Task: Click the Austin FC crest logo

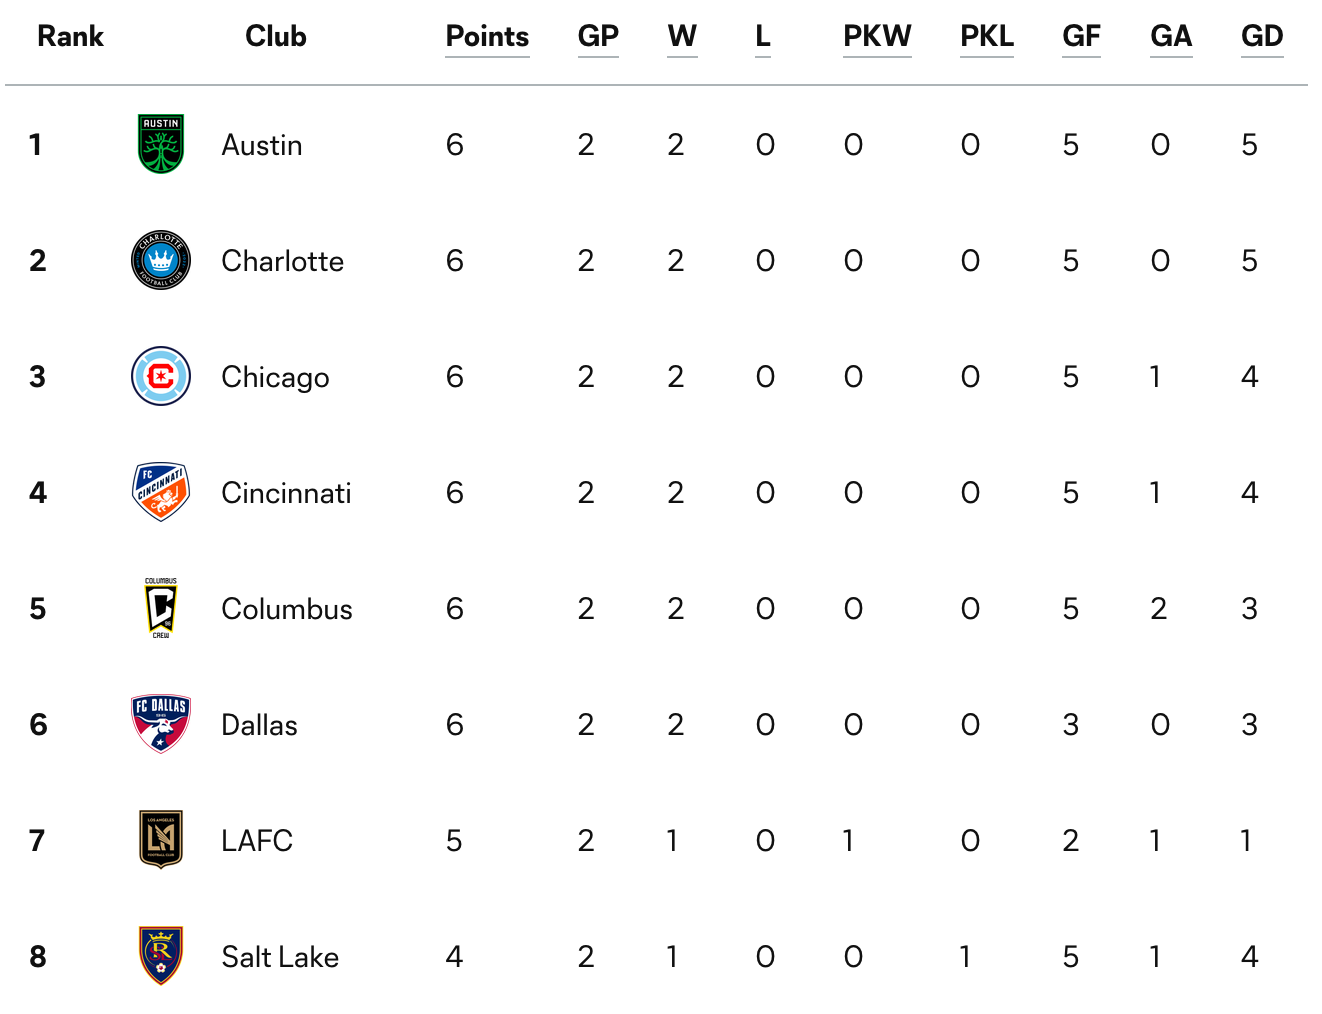Action: 161,144
